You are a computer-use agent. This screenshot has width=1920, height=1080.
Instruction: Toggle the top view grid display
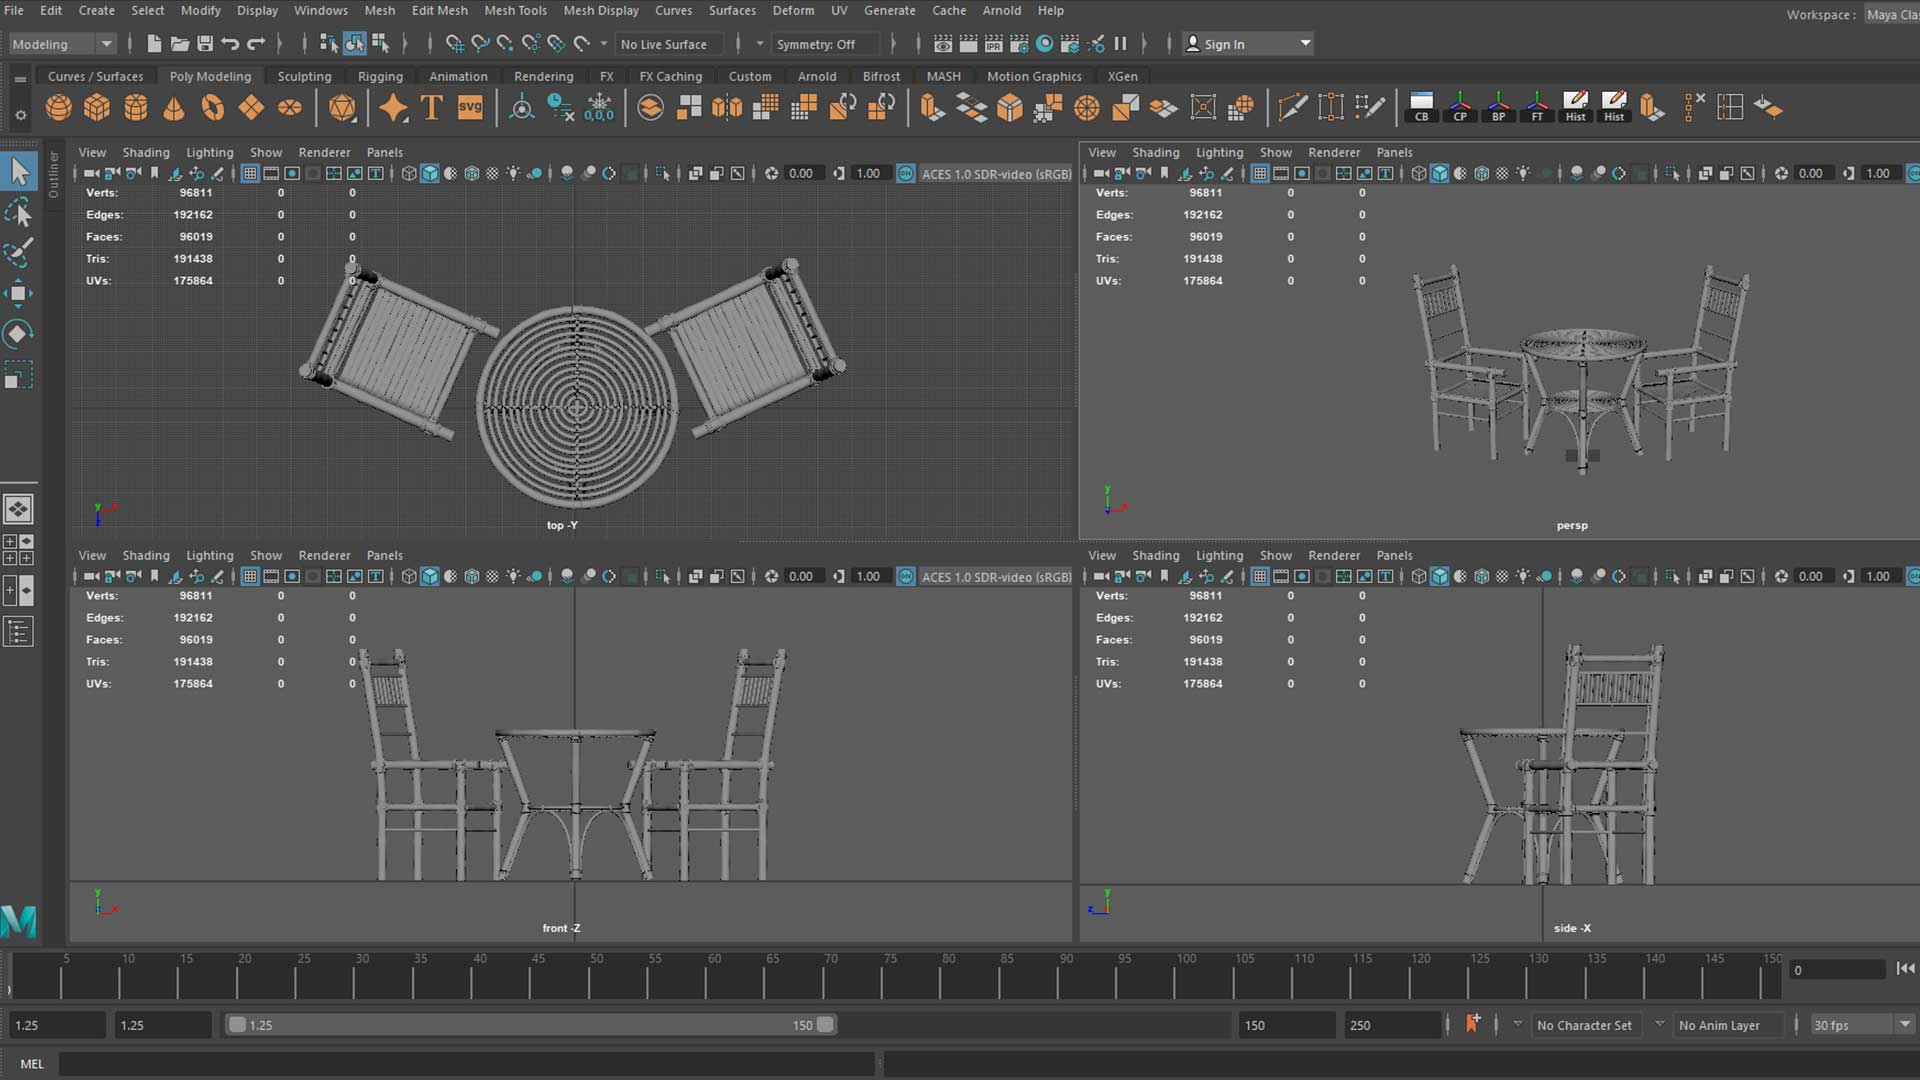(x=250, y=173)
